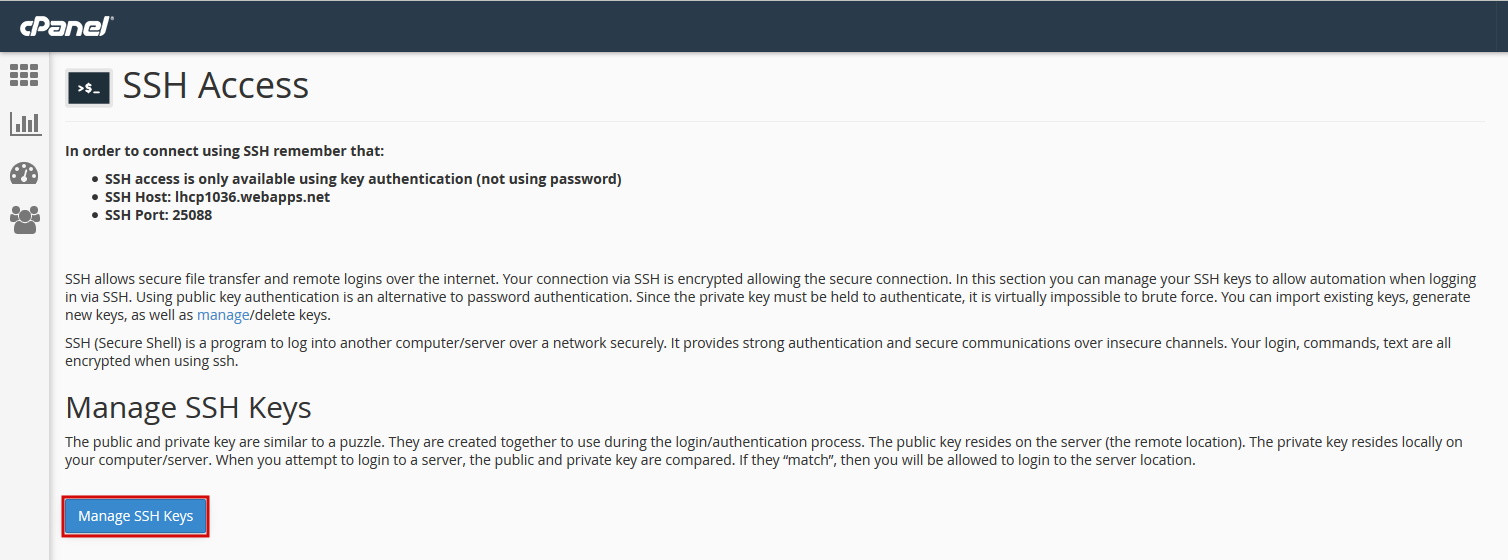Click the "/delete keys" text after manage link

(x=289, y=315)
